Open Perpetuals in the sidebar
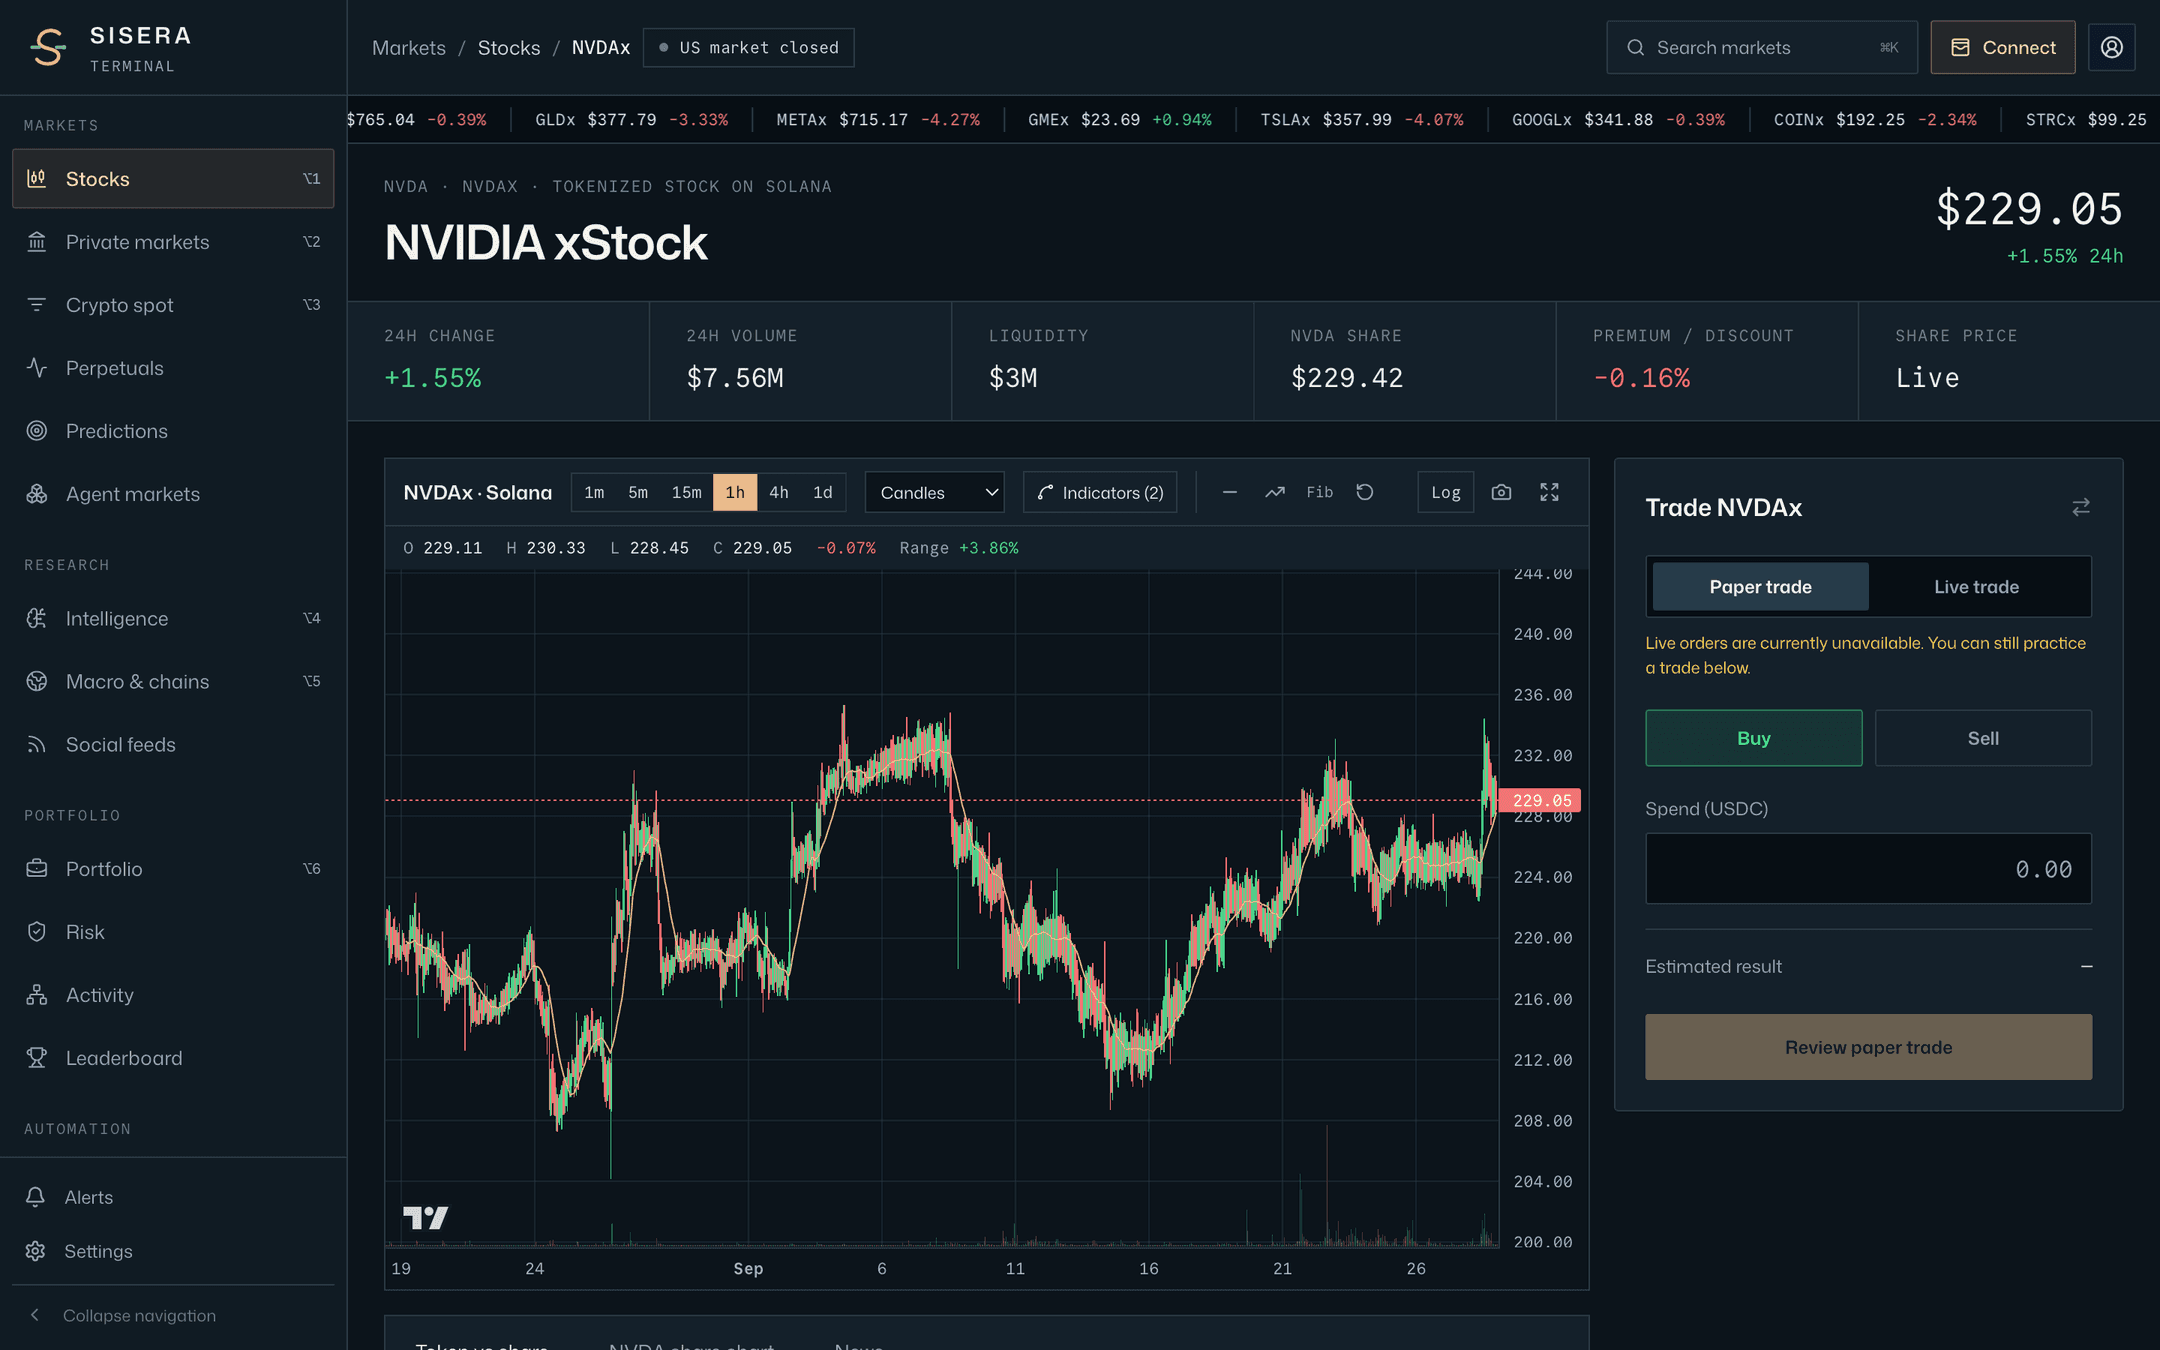Viewport: 2160px width, 1350px height. click(173, 368)
